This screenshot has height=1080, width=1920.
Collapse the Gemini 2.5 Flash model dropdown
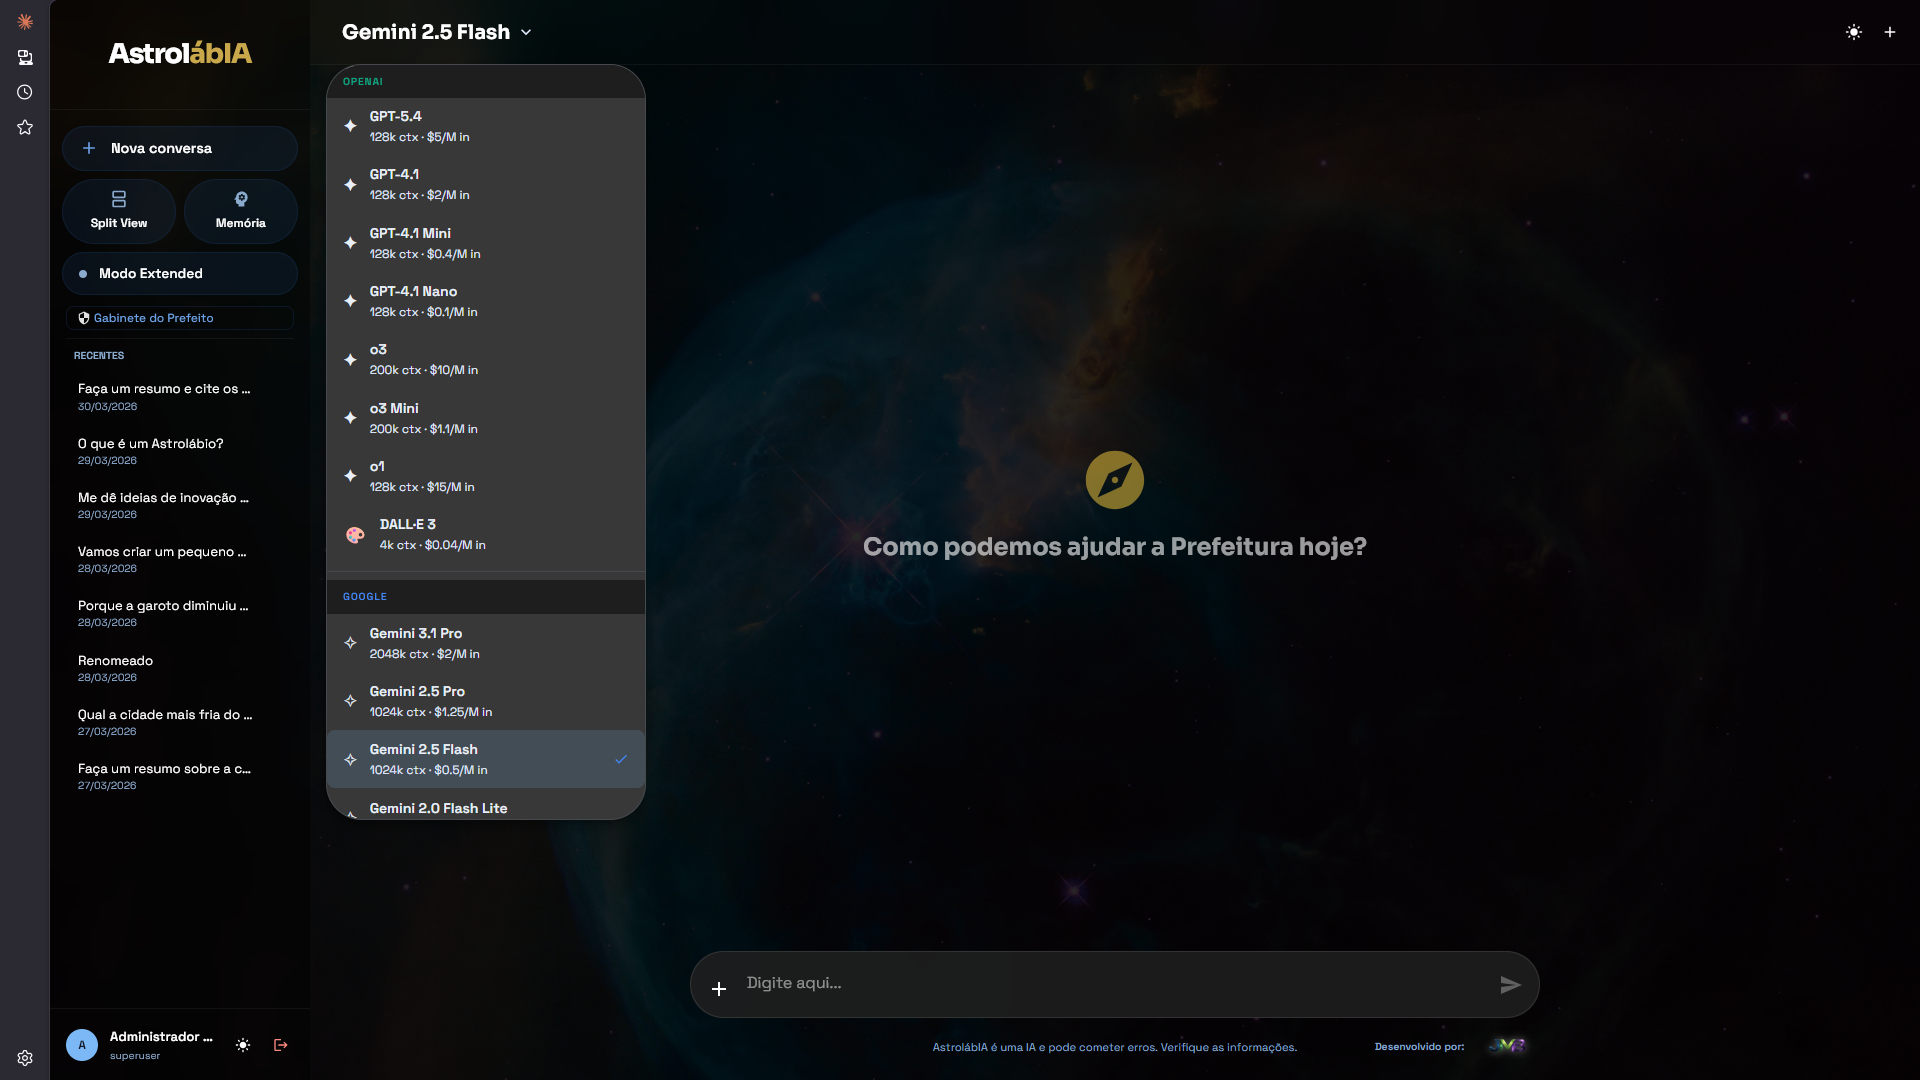(436, 32)
